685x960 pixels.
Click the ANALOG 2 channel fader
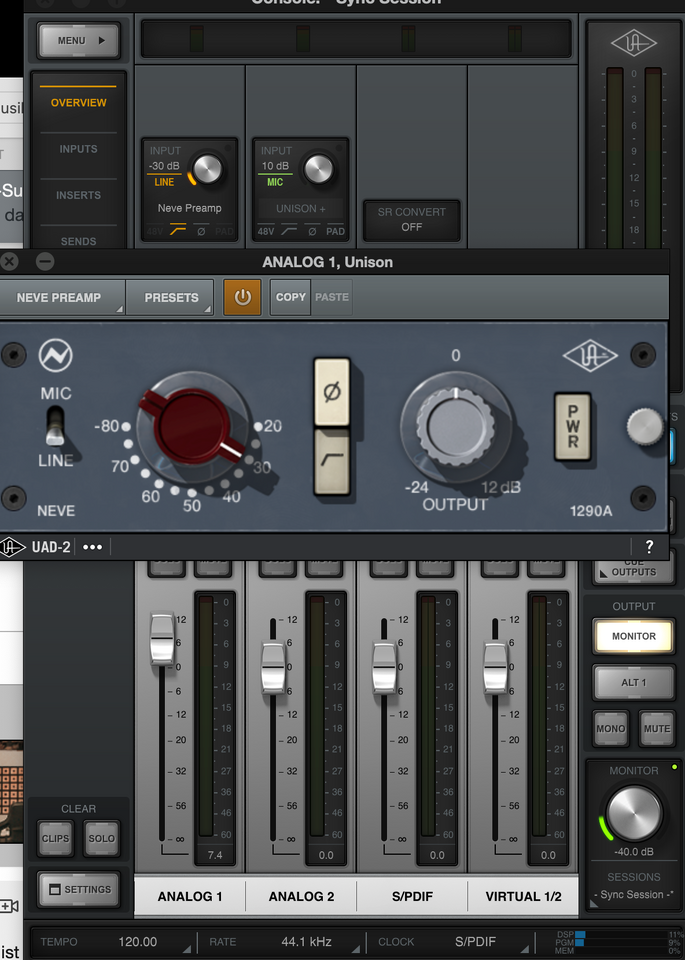[x=274, y=668]
